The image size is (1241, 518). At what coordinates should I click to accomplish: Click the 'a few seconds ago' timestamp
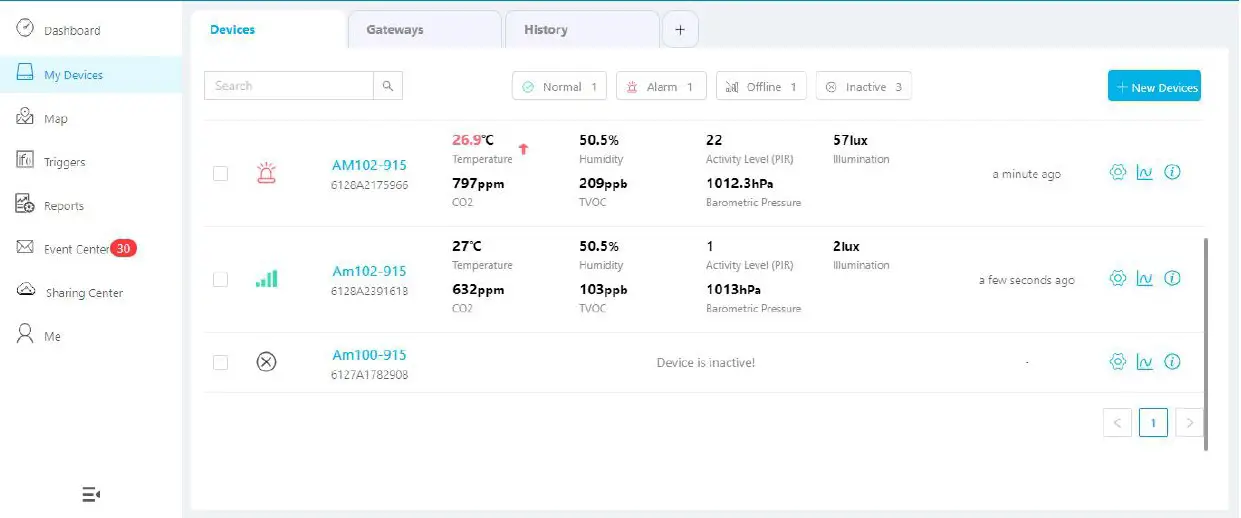(x=1027, y=280)
